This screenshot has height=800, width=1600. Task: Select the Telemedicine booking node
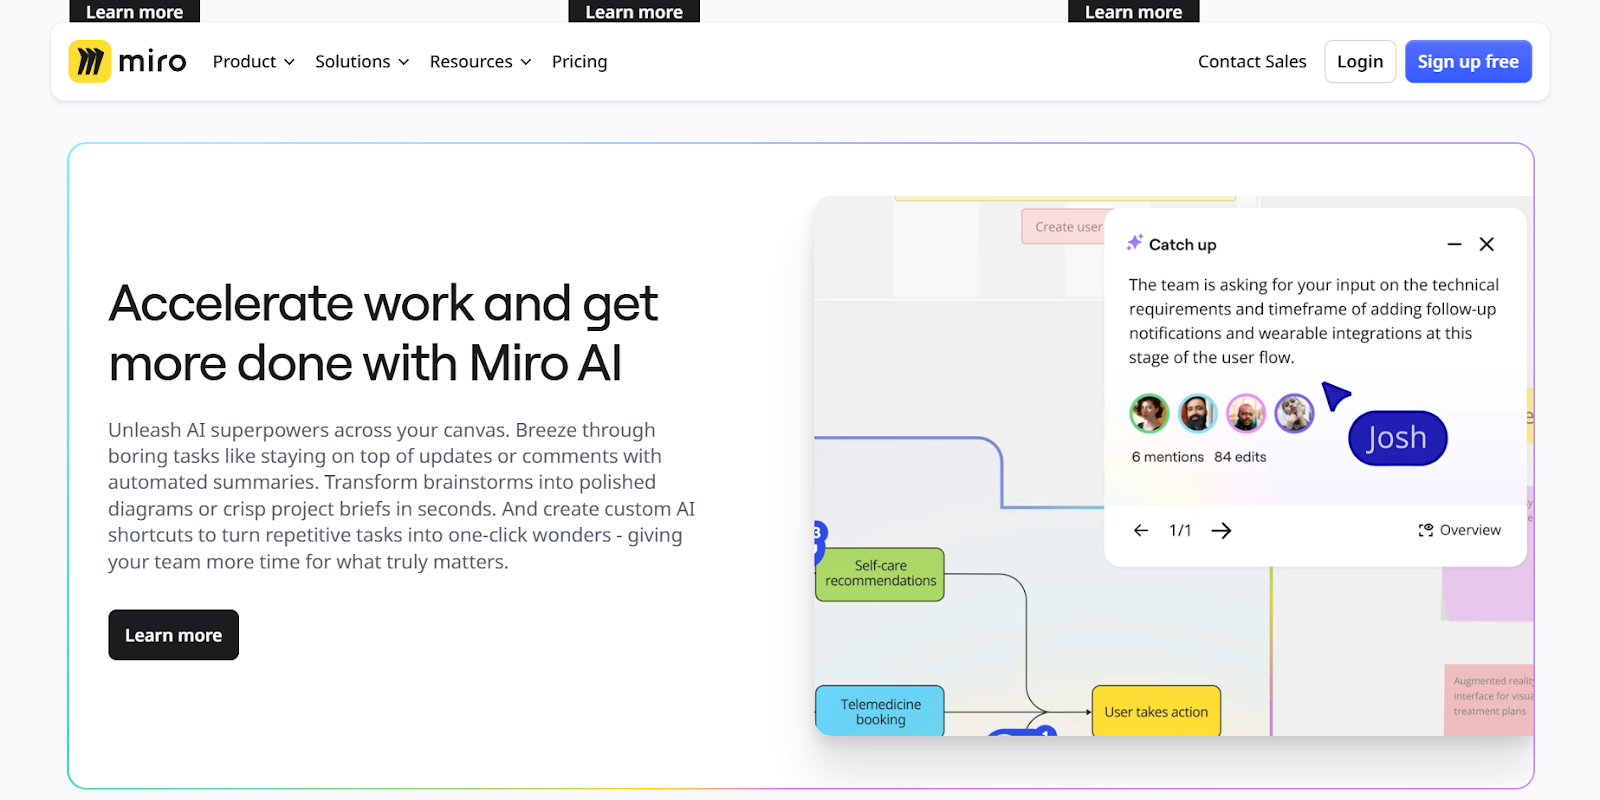click(x=880, y=711)
